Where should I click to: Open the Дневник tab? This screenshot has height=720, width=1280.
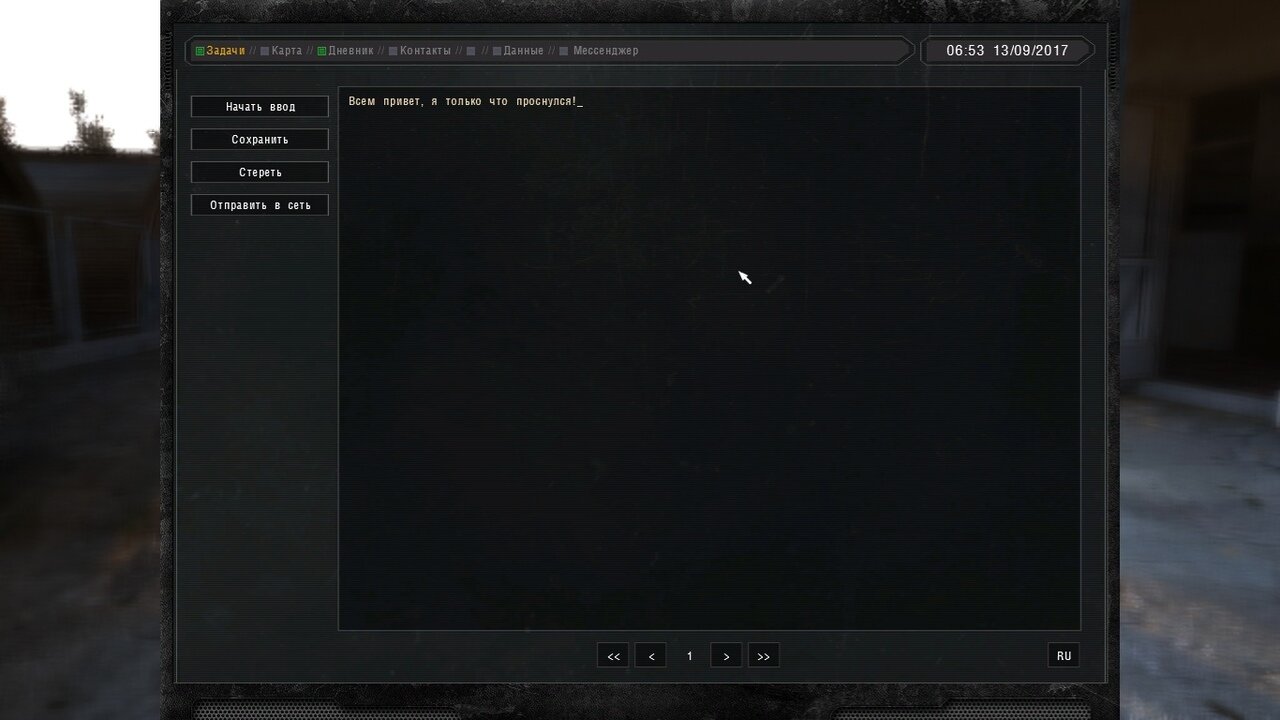(x=350, y=51)
